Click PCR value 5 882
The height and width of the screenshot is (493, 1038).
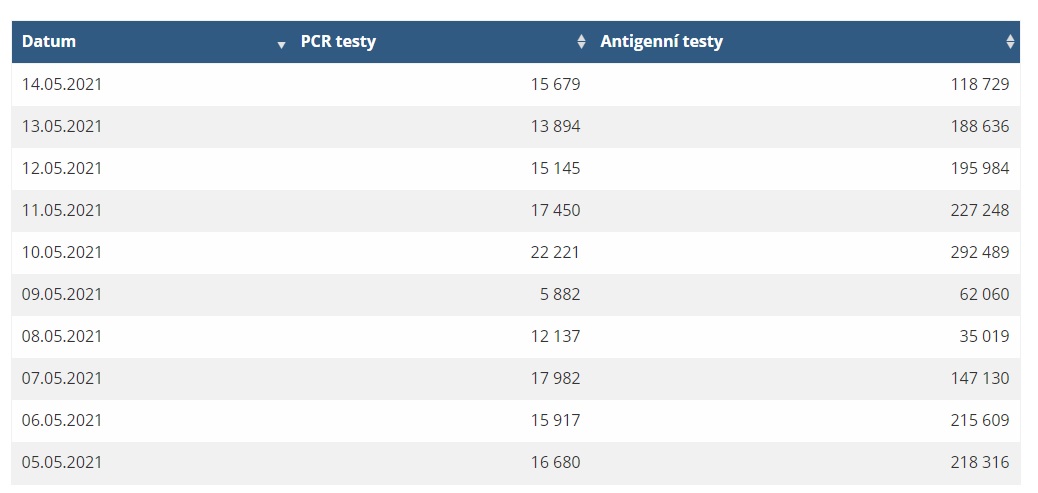point(560,294)
